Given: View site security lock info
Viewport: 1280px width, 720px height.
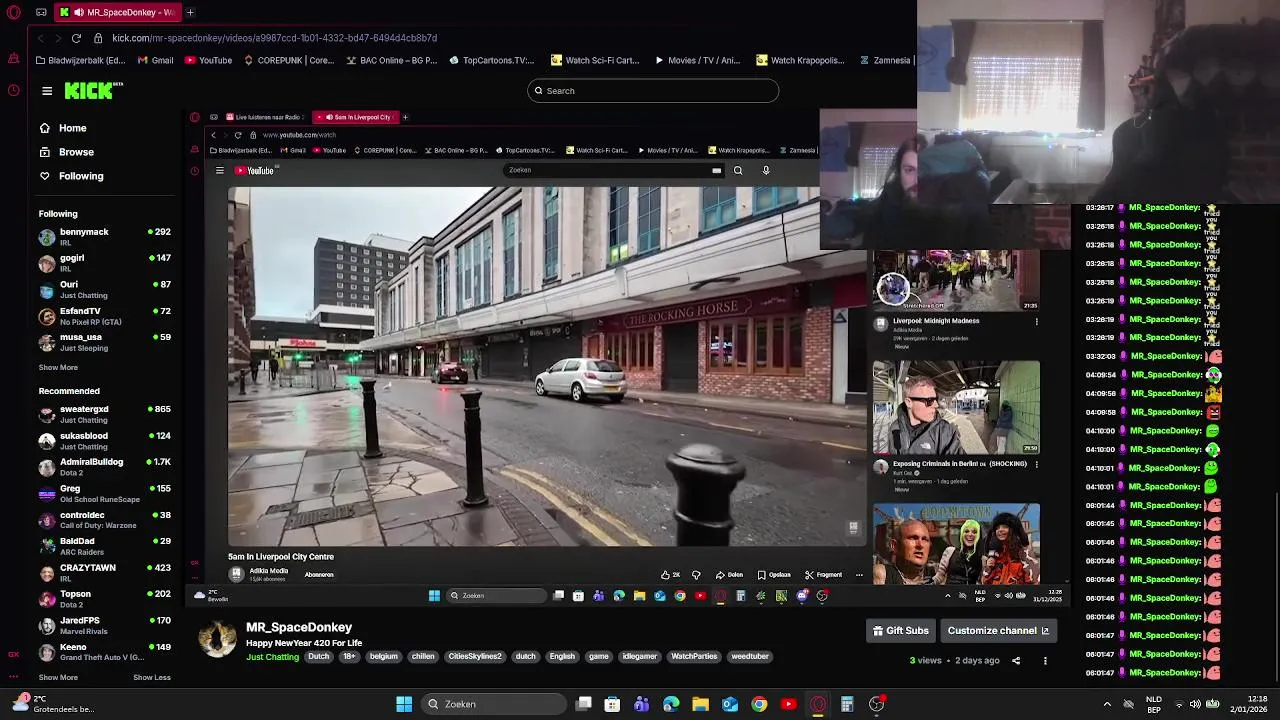Looking at the screenshot, I should [98, 38].
